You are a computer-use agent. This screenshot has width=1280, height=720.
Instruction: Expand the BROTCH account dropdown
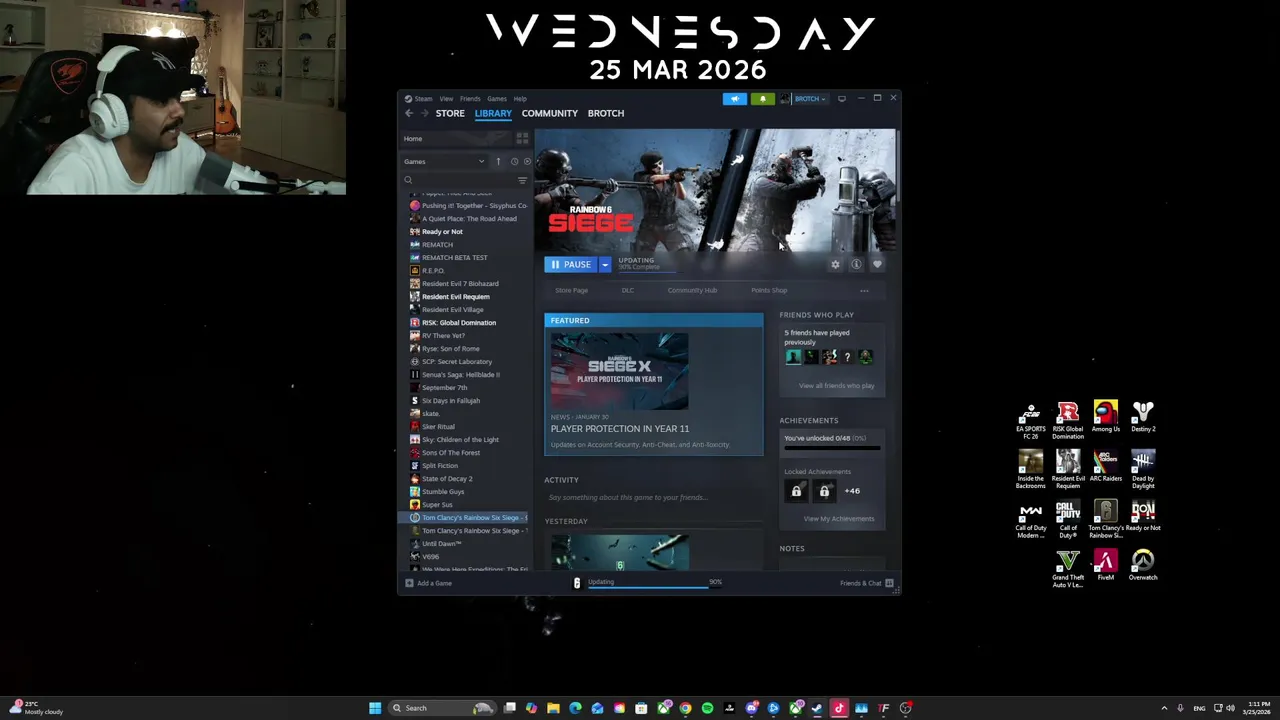pos(808,99)
